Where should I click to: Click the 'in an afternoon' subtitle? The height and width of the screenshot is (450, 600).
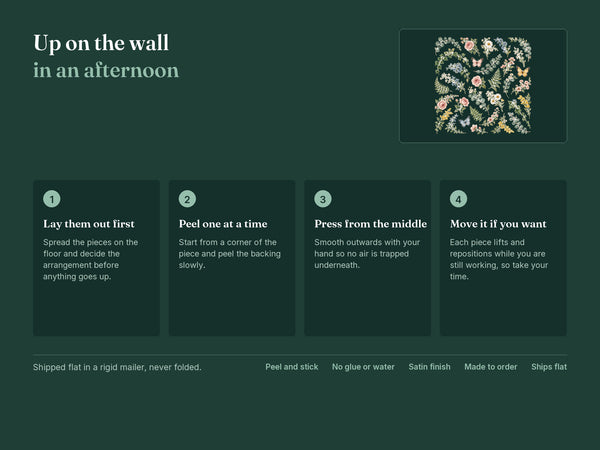[106, 70]
